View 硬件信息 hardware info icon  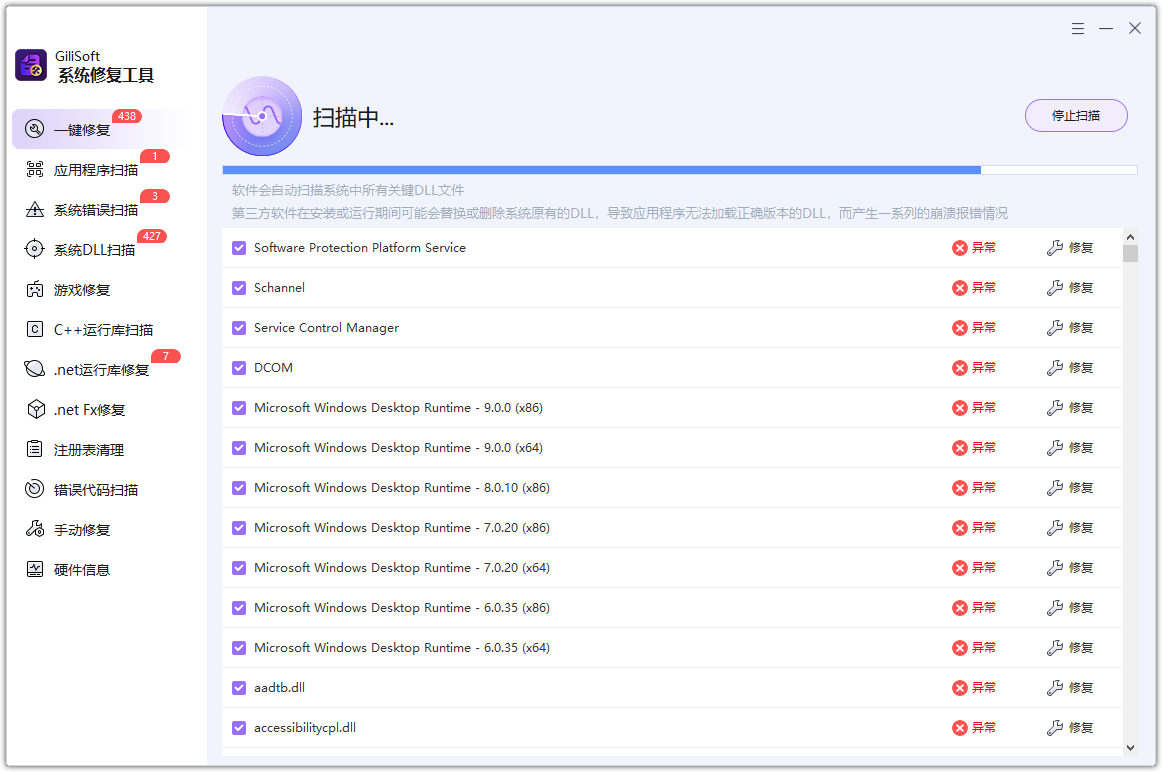(x=36, y=569)
